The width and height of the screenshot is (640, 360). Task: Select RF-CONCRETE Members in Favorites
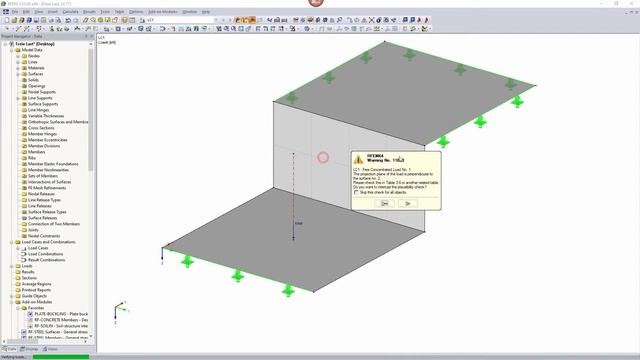61,320
